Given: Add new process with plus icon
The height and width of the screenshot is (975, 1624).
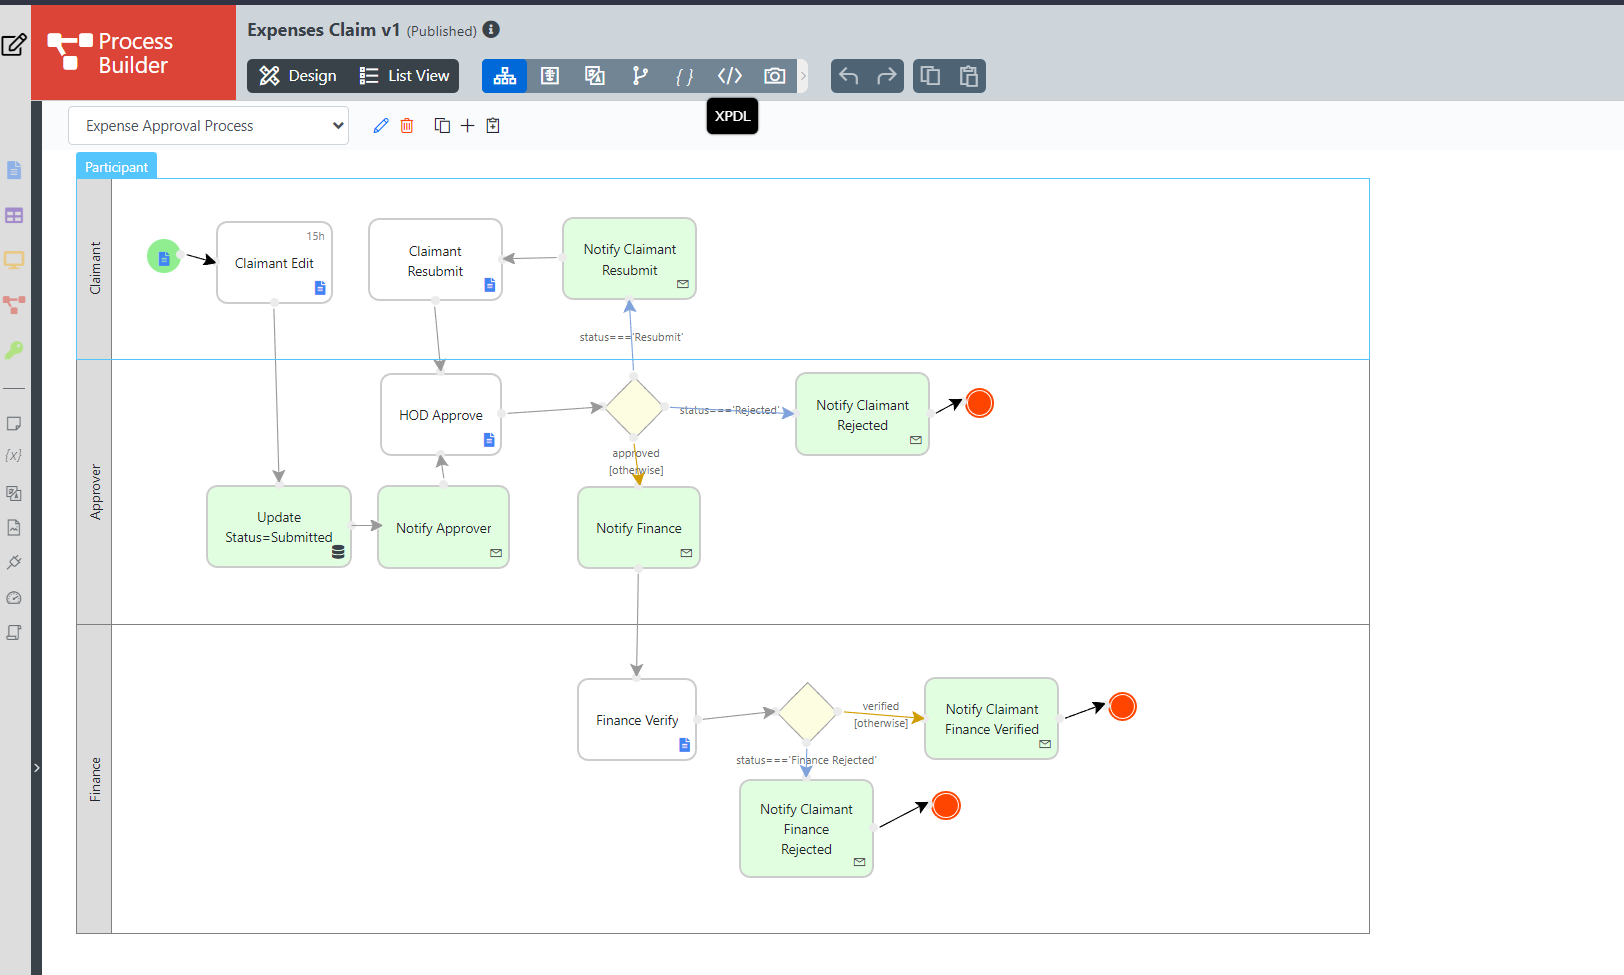Looking at the screenshot, I should point(467,126).
